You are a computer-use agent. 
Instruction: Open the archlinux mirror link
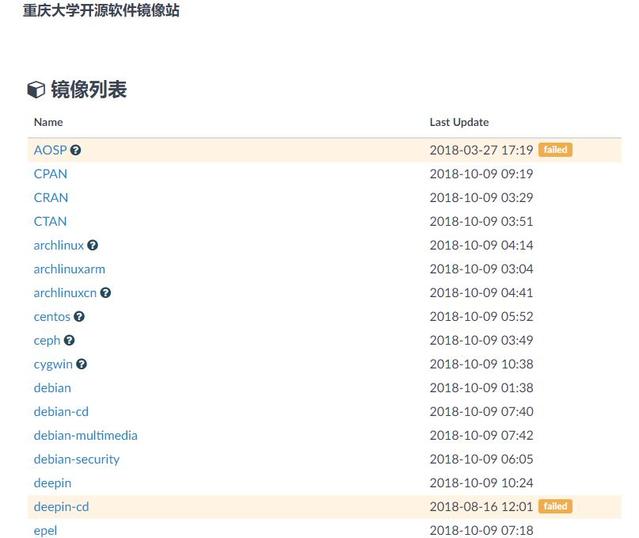click(x=59, y=245)
